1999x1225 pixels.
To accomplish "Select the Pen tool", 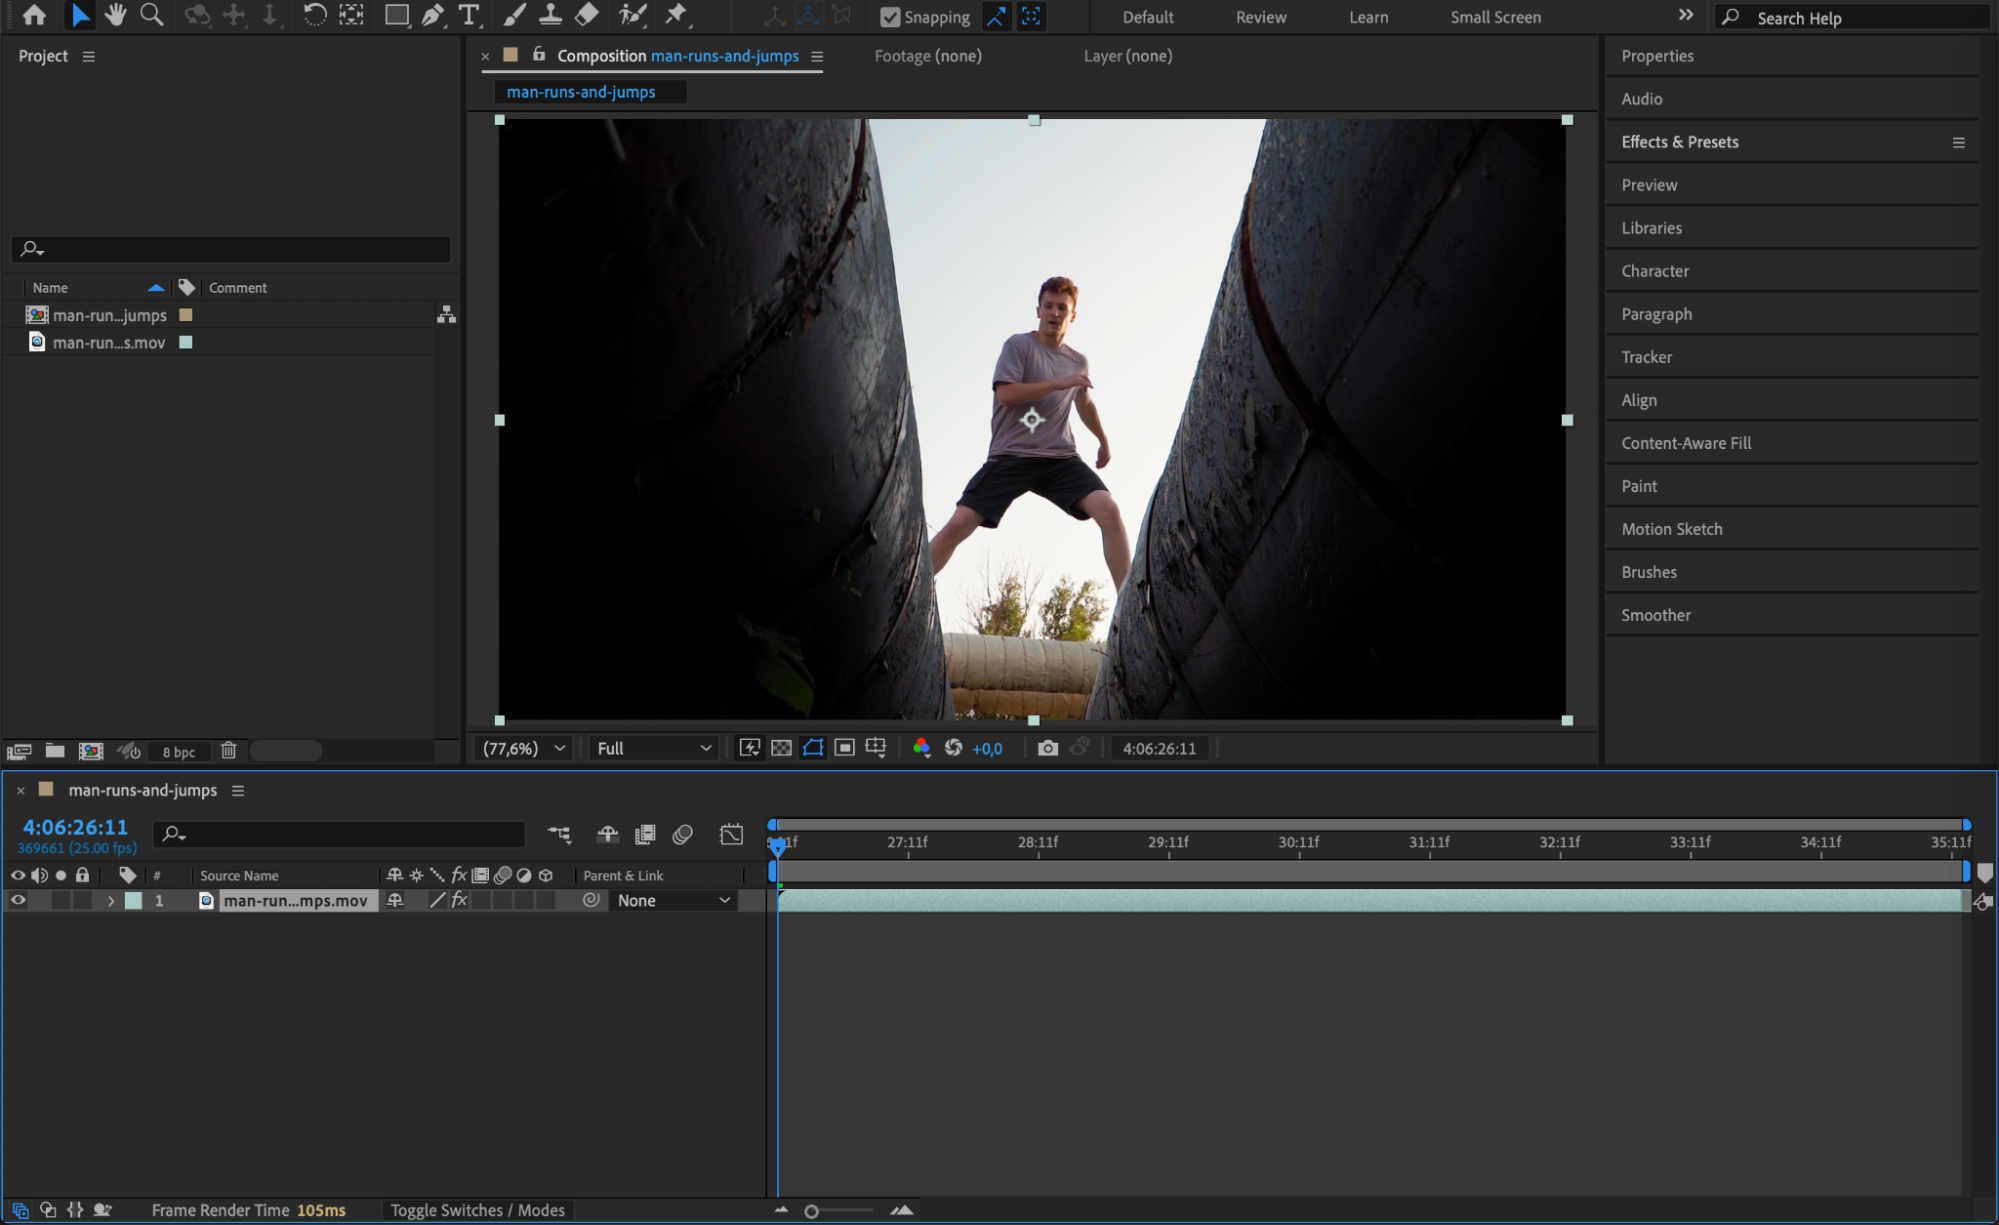I will (432, 15).
